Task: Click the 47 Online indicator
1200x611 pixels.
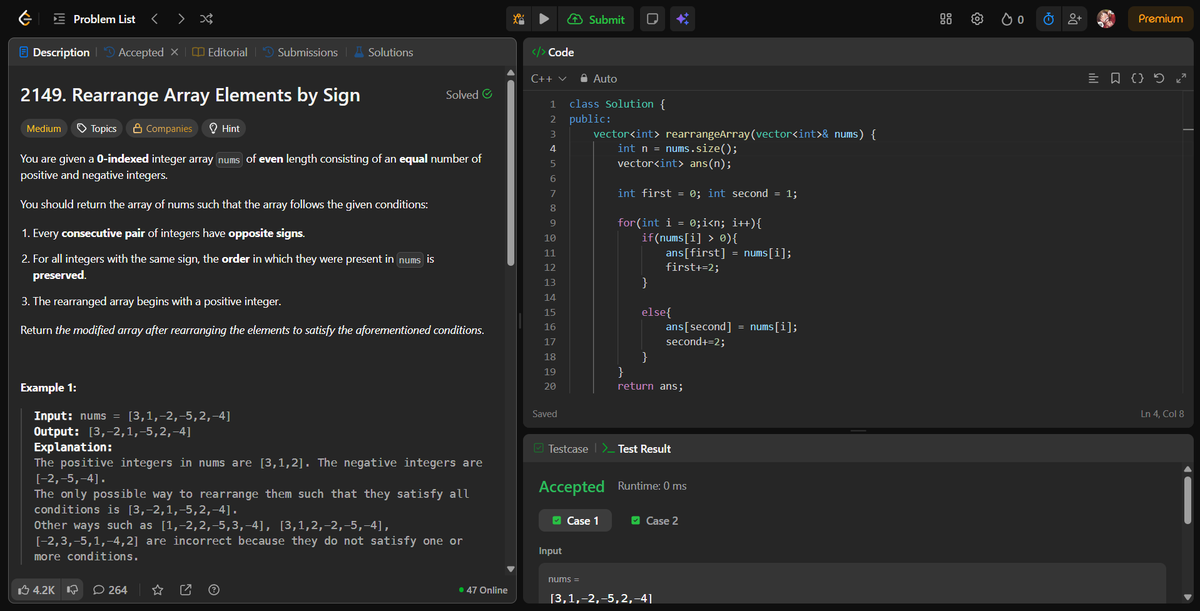Action: [x=482, y=590]
